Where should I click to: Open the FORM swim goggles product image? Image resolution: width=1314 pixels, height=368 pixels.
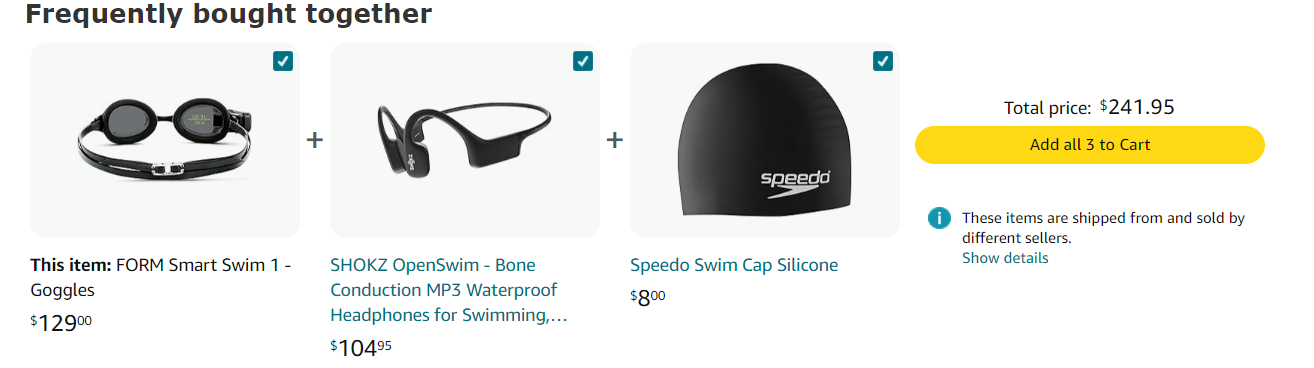[x=165, y=140]
